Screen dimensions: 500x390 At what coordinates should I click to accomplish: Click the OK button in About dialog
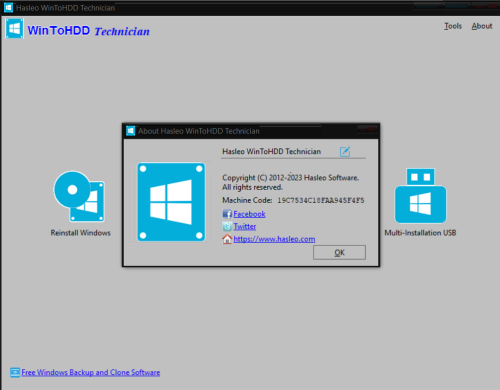point(339,252)
